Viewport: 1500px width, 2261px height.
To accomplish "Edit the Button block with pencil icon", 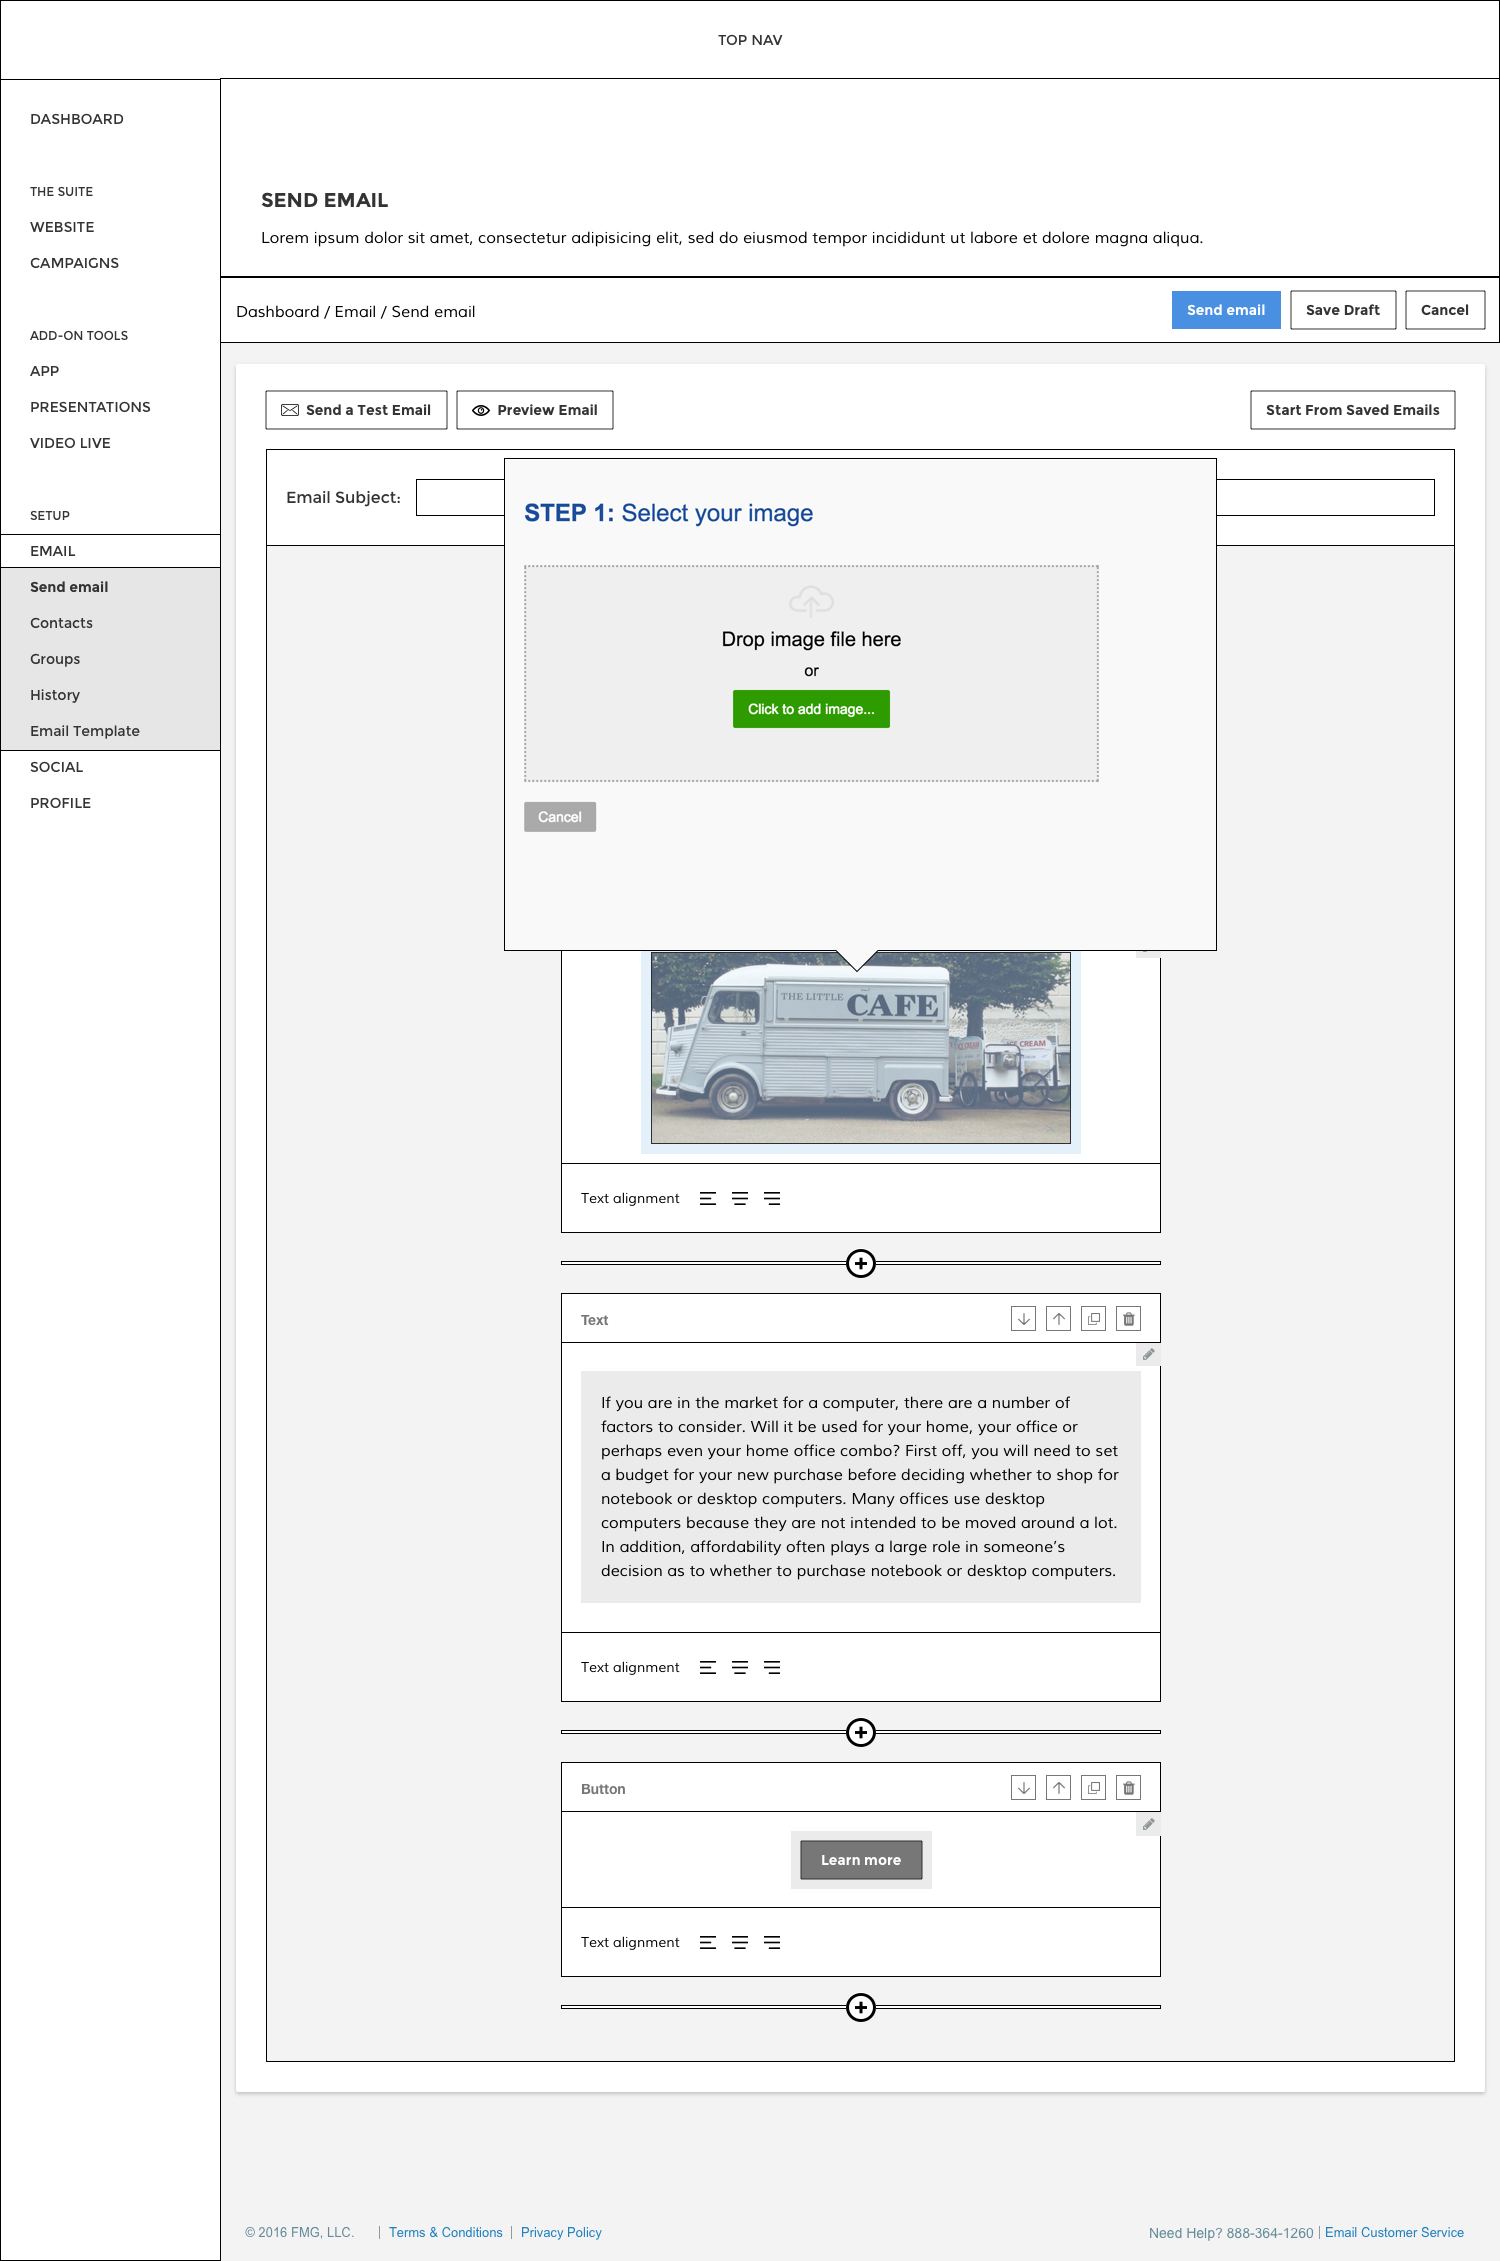I will [1148, 1824].
